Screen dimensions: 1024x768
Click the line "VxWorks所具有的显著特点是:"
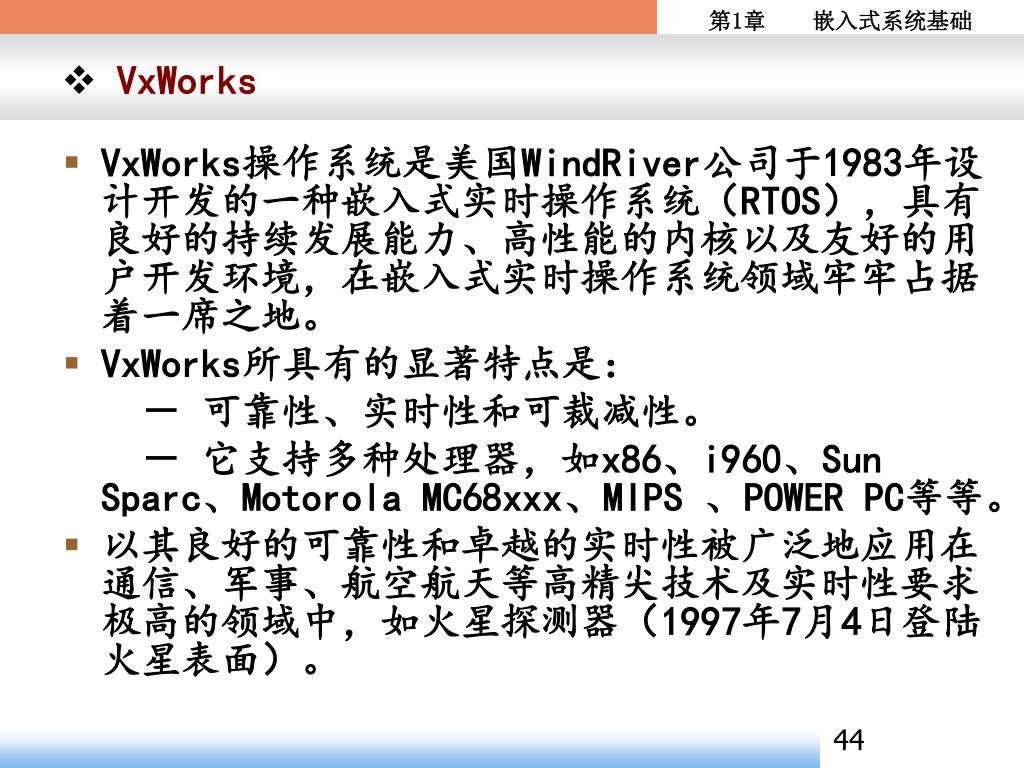(359, 364)
